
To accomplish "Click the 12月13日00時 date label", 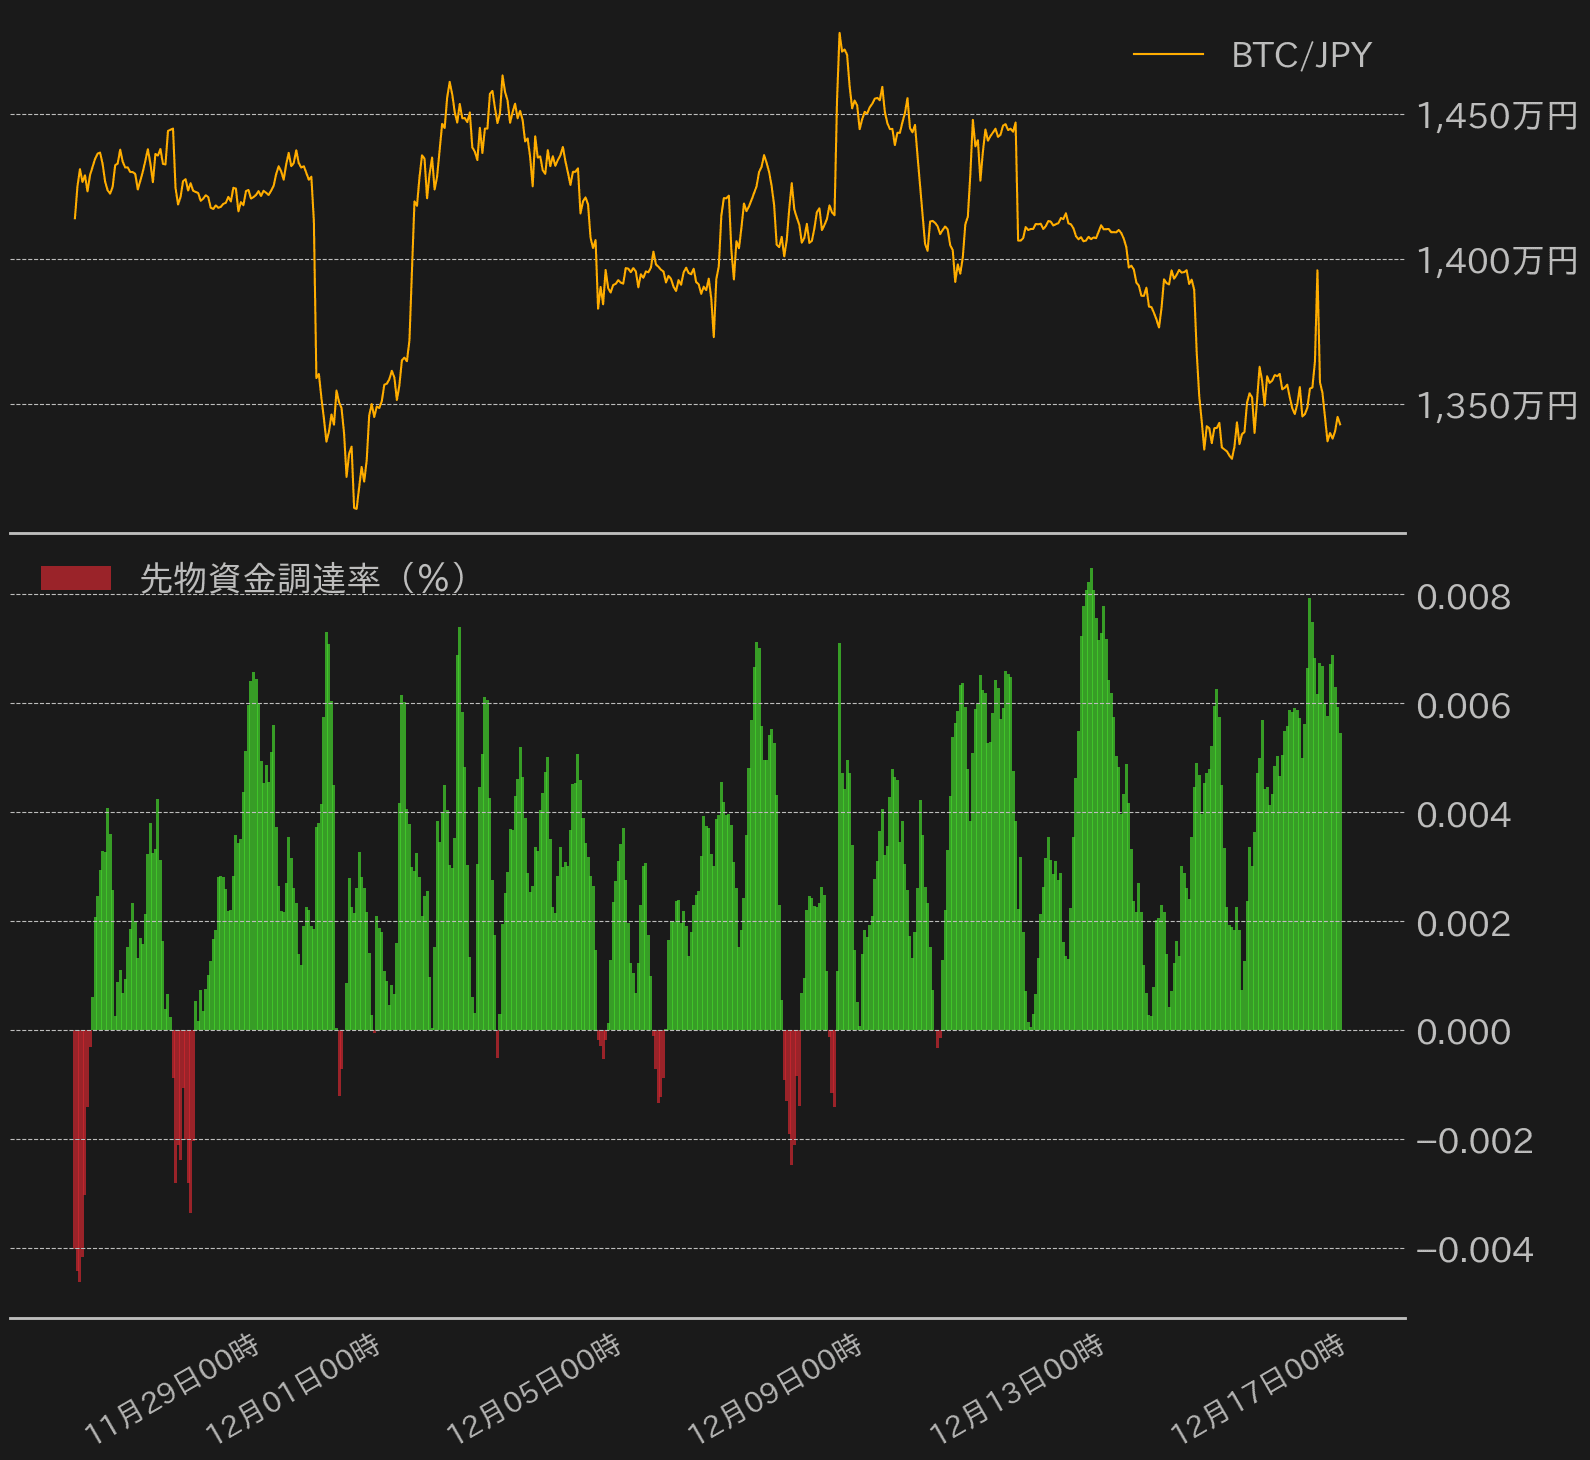I will pyautogui.click(x=1017, y=1390).
